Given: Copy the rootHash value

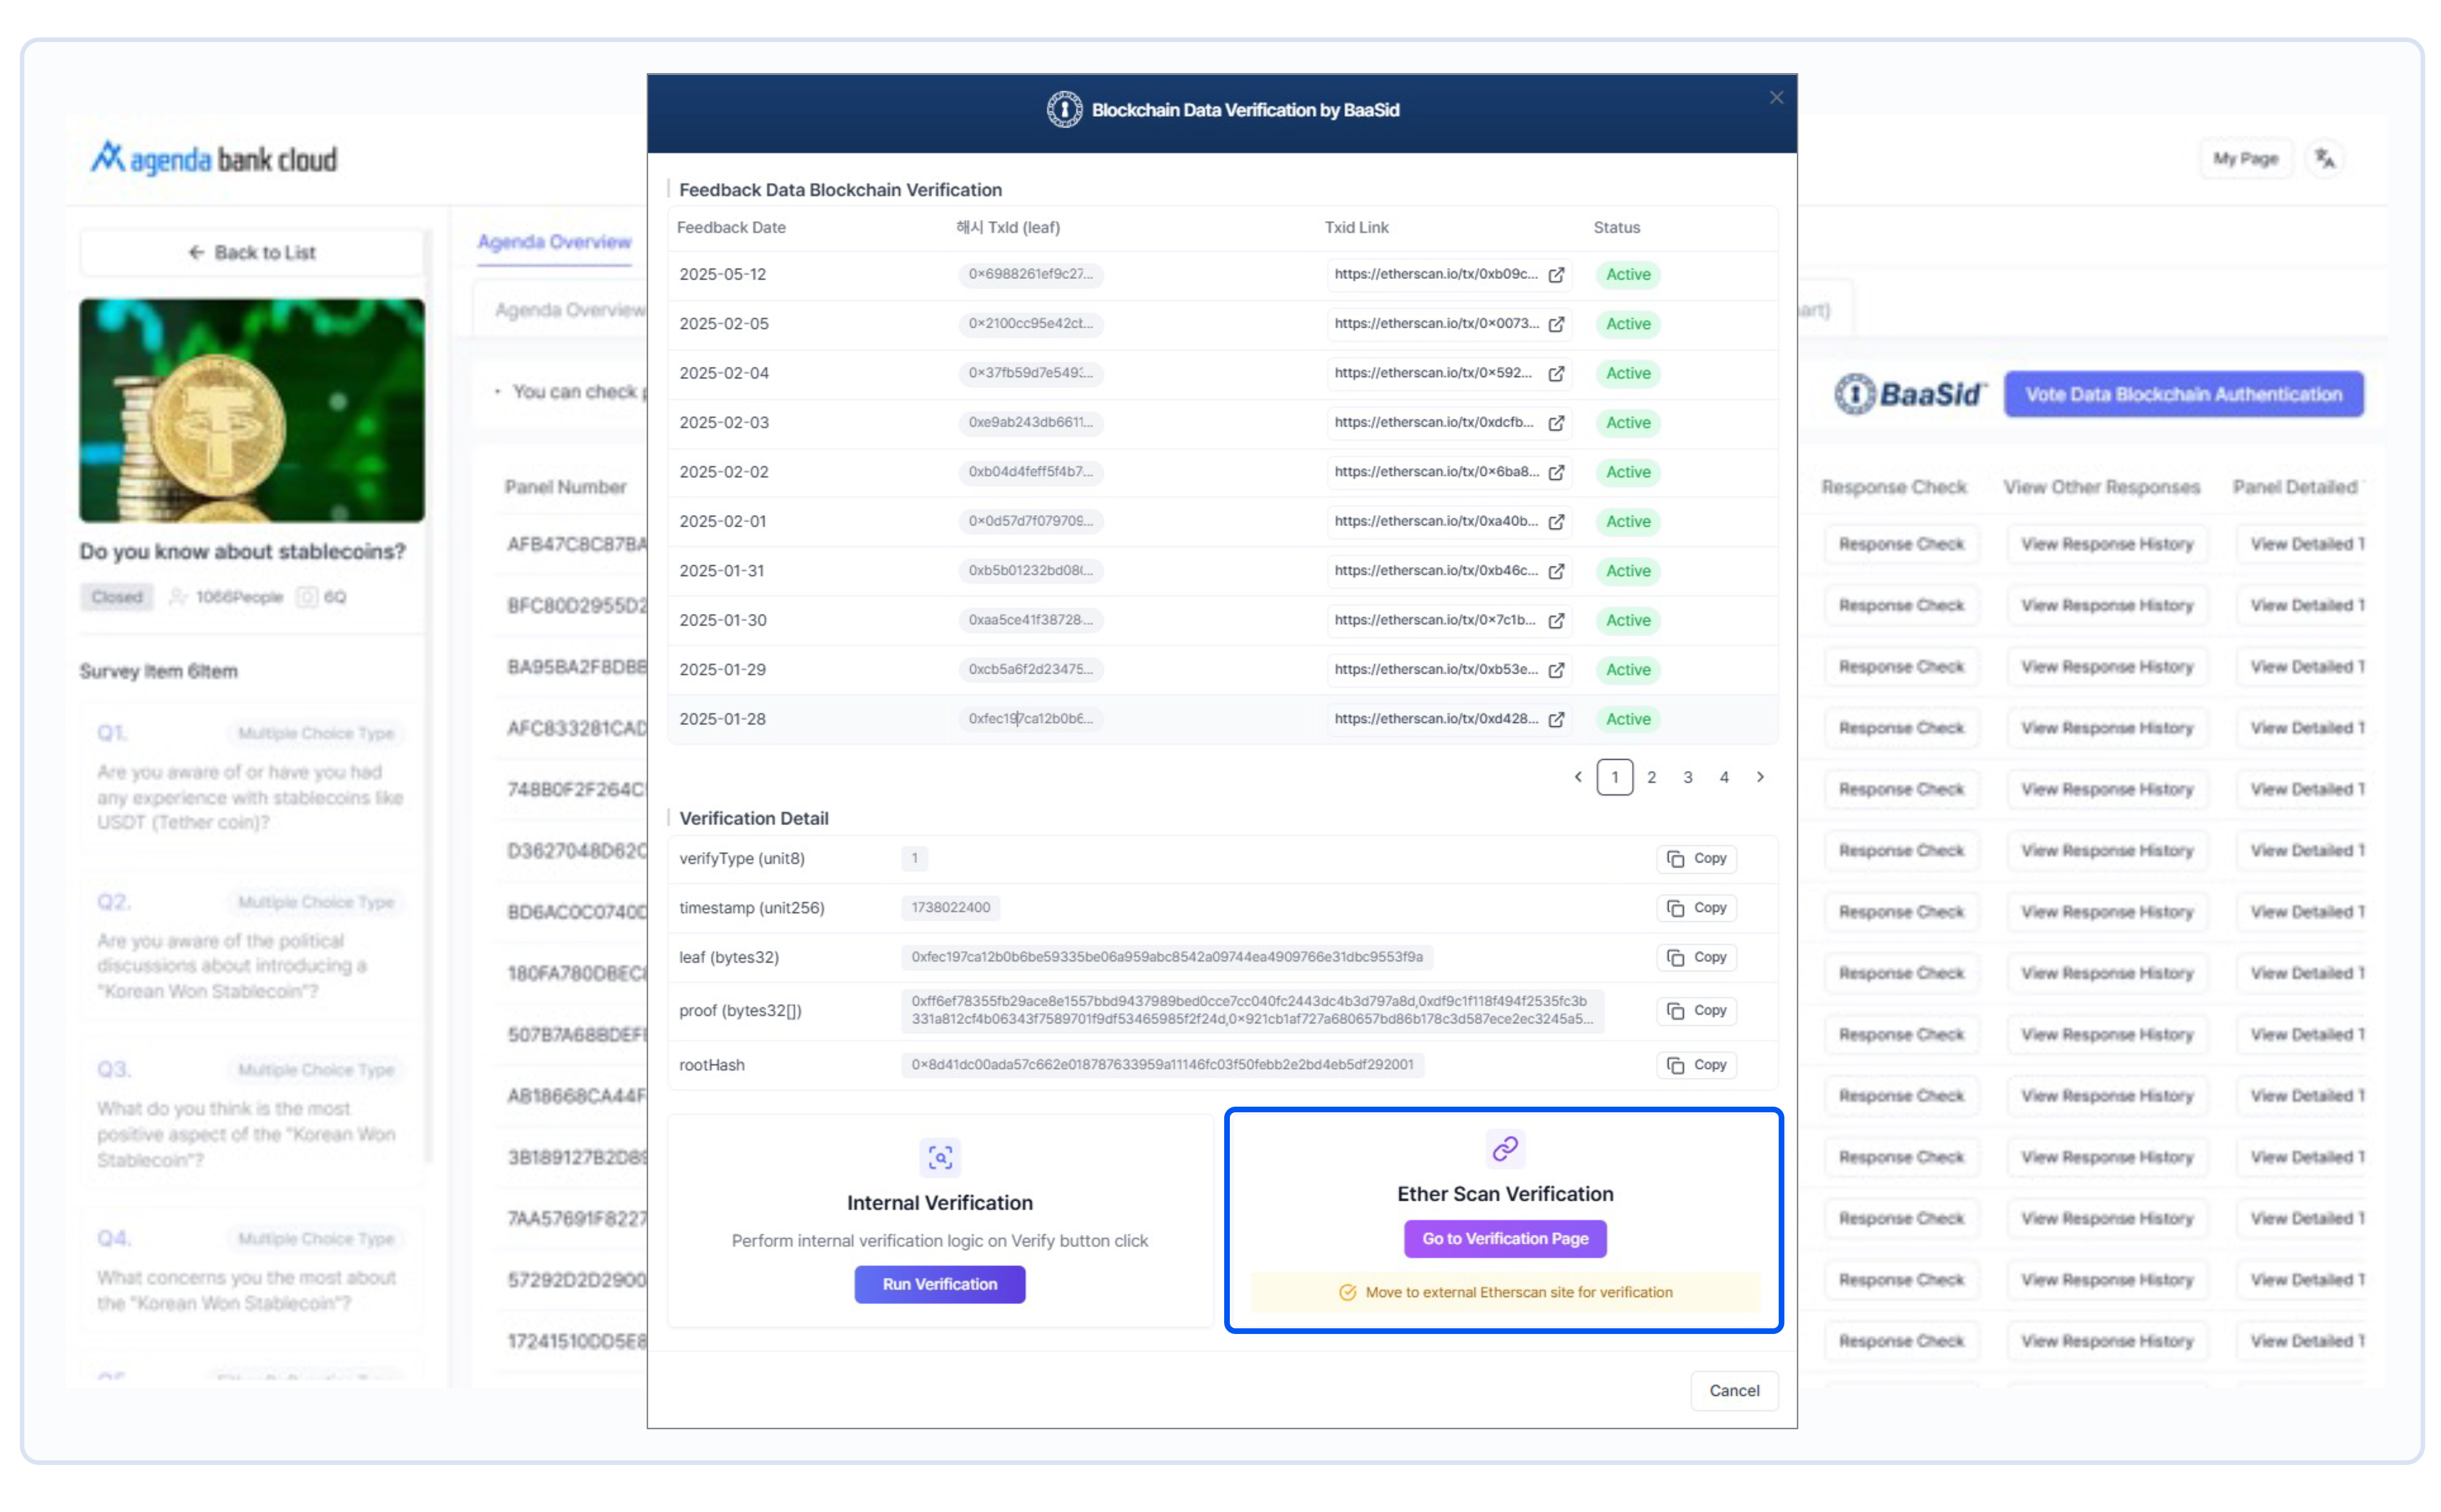Looking at the screenshot, I should coord(1697,1065).
